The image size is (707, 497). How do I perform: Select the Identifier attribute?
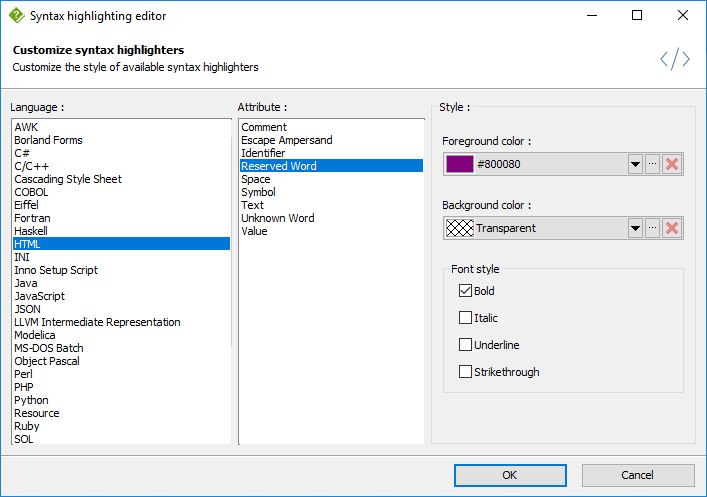coord(331,153)
